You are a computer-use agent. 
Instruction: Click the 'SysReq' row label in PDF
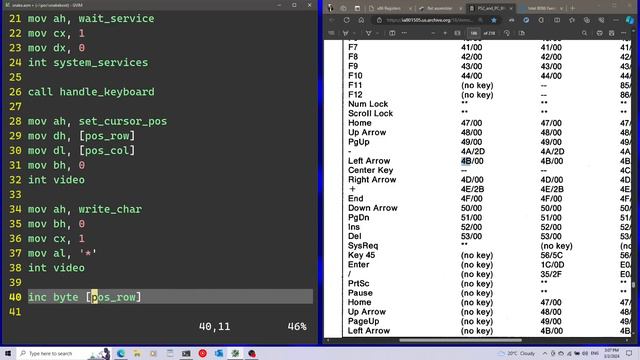pyautogui.click(x=363, y=246)
